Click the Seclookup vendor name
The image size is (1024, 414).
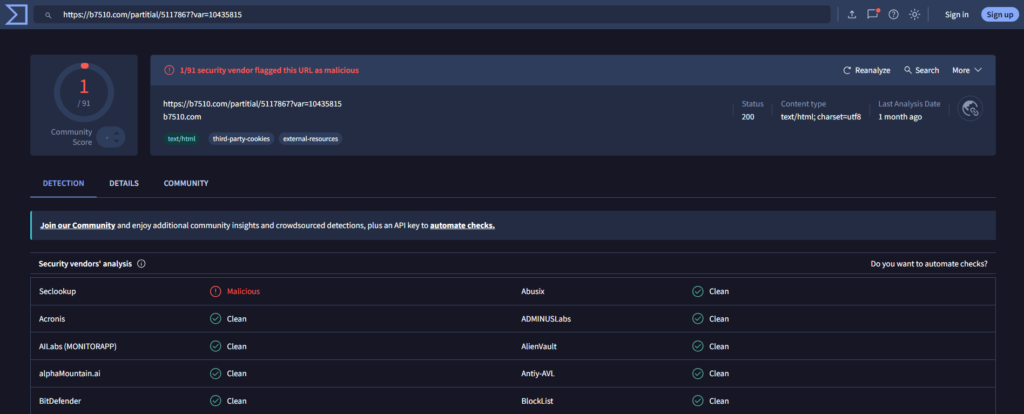(57, 291)
